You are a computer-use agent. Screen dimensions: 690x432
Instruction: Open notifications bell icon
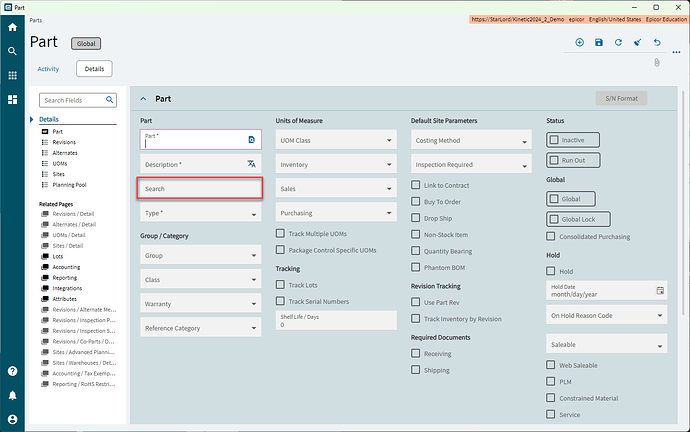point(12,395)
